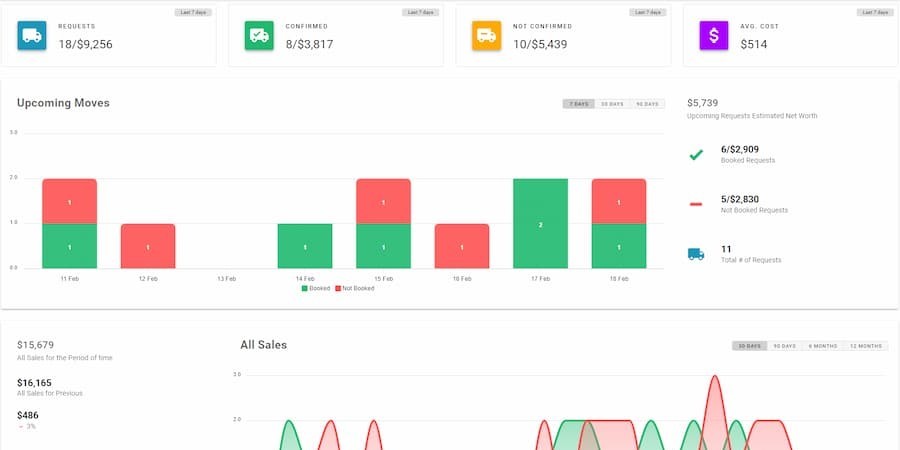Click the green checkmark beside Booked Requests
The width and height of the screenshot is (900, 450).
click(x=696, y=155)
